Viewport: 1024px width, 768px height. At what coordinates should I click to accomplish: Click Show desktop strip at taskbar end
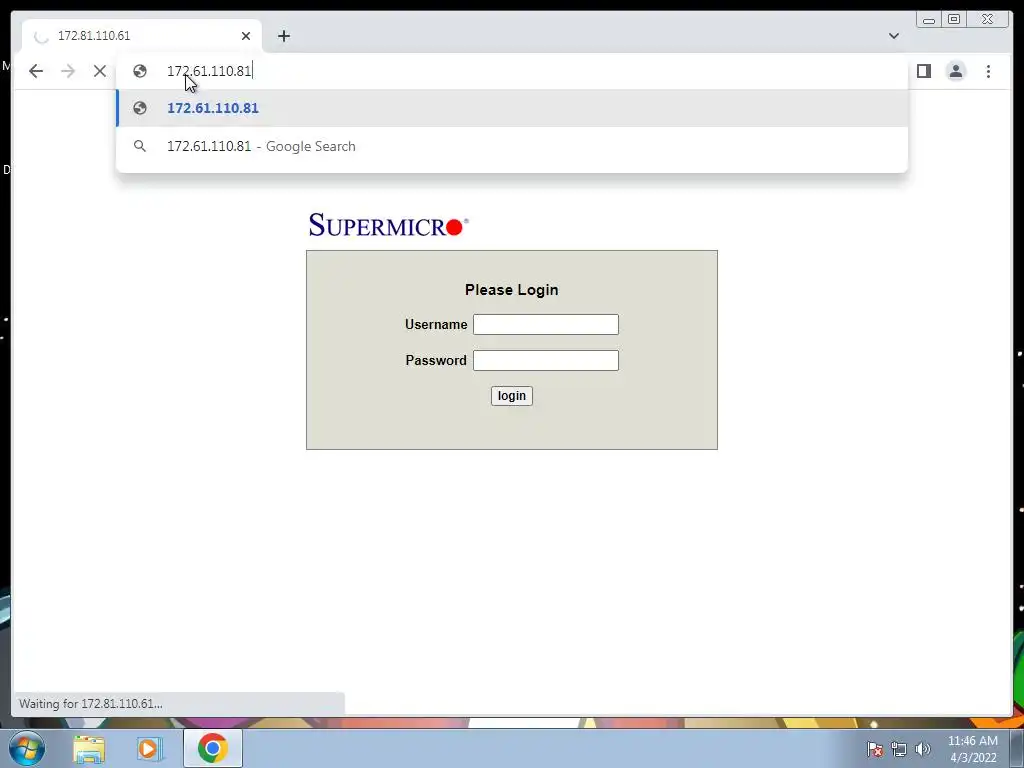pyautogui.click(x=1017, y=748)
